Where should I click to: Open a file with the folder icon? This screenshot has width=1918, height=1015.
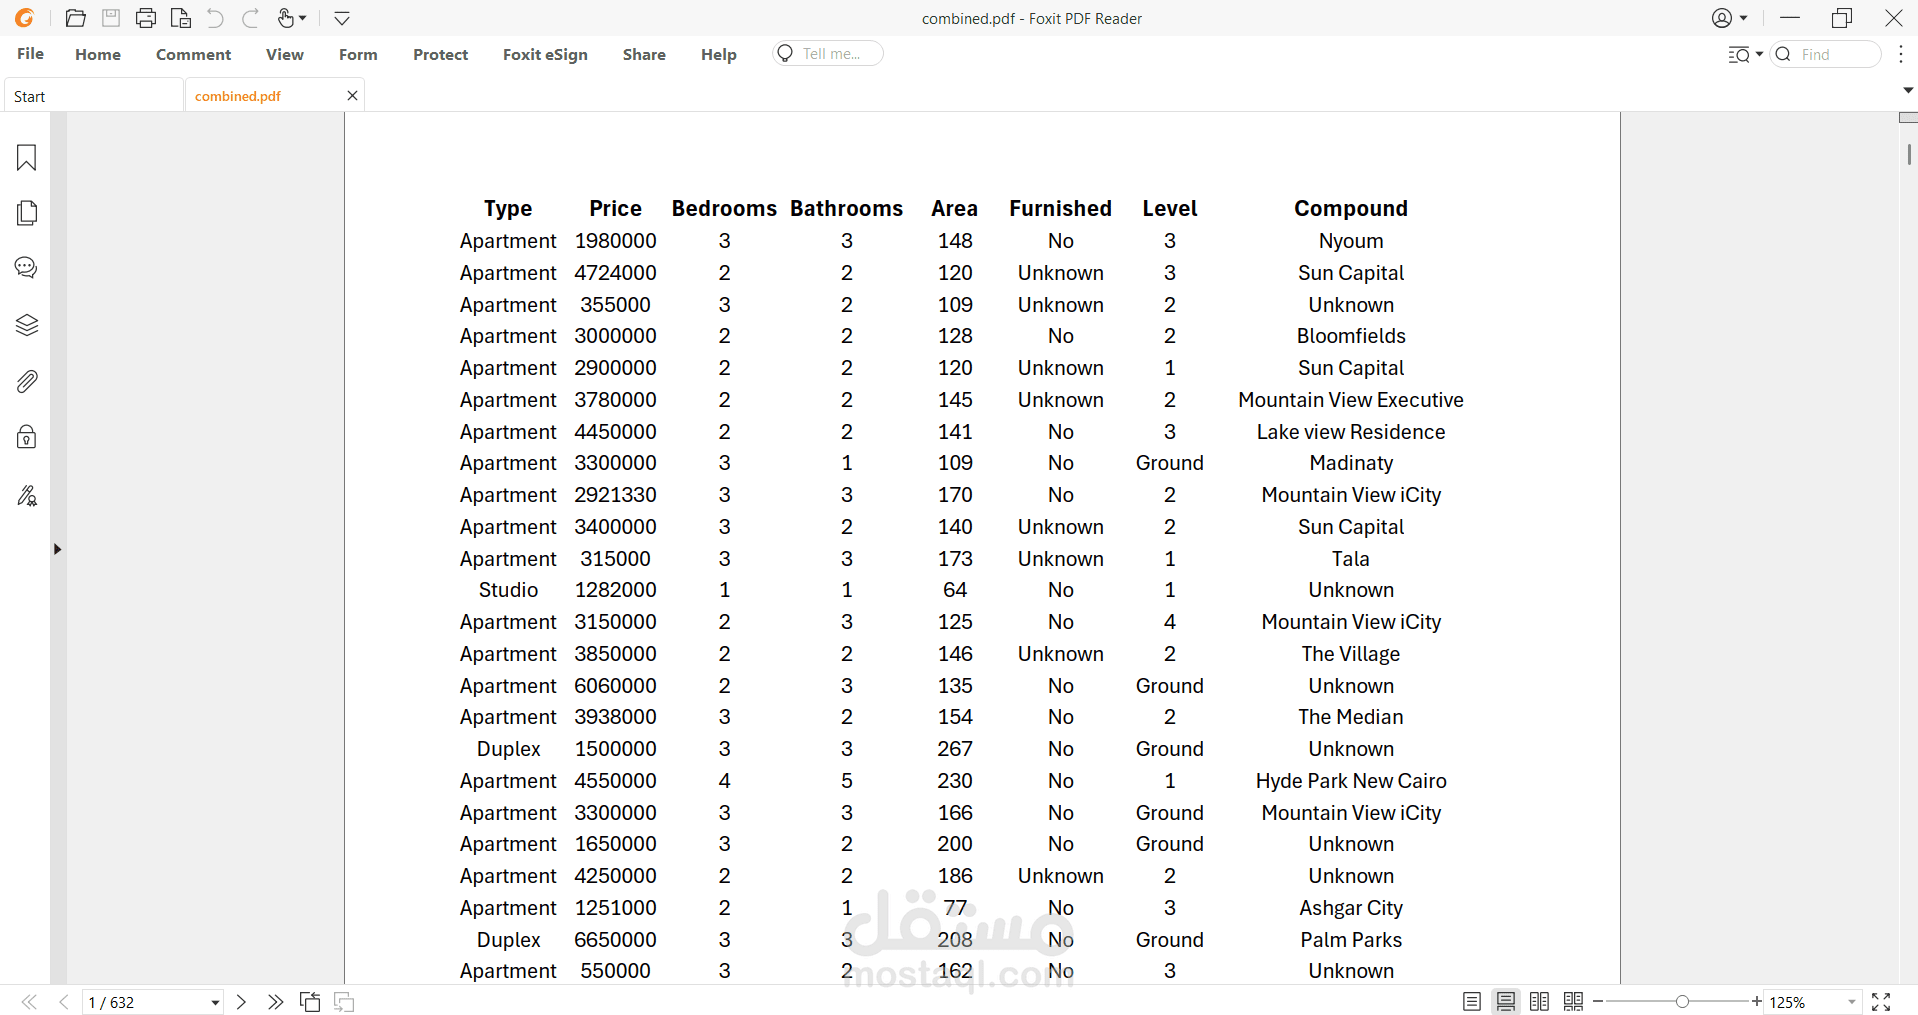point(75,18)
